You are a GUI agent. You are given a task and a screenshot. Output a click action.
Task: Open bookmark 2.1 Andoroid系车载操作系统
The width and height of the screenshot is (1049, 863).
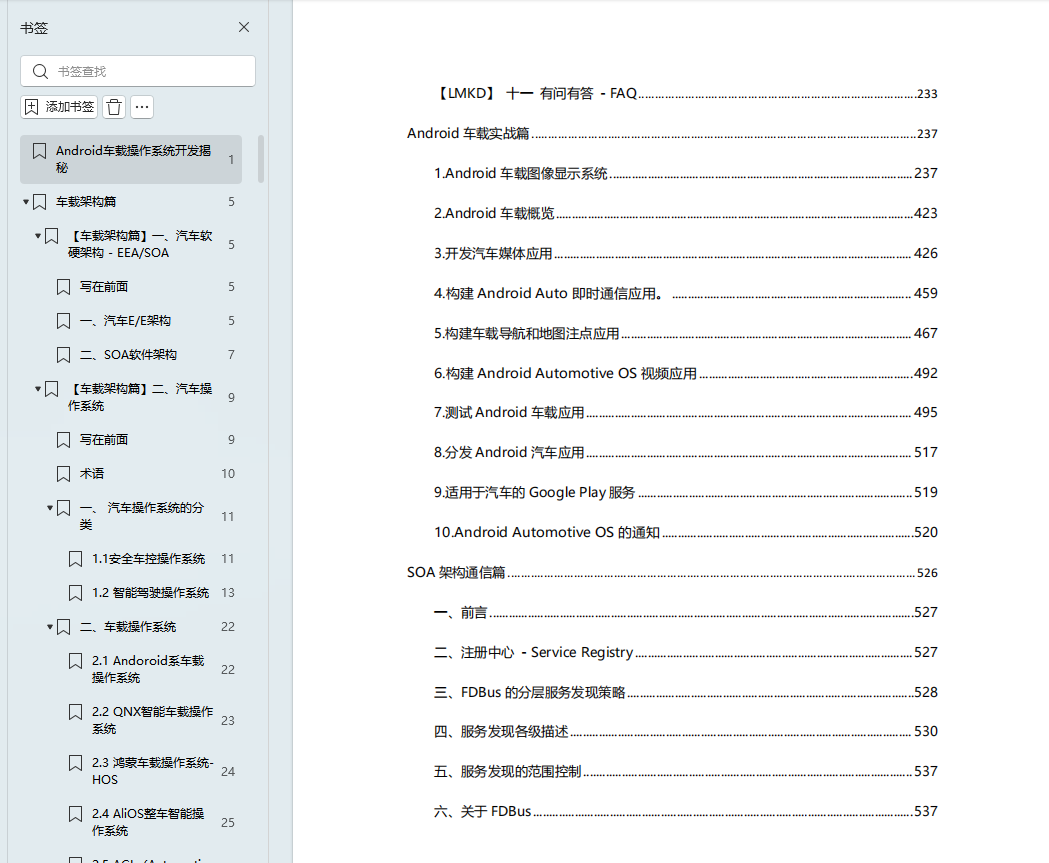coord(148,669)
